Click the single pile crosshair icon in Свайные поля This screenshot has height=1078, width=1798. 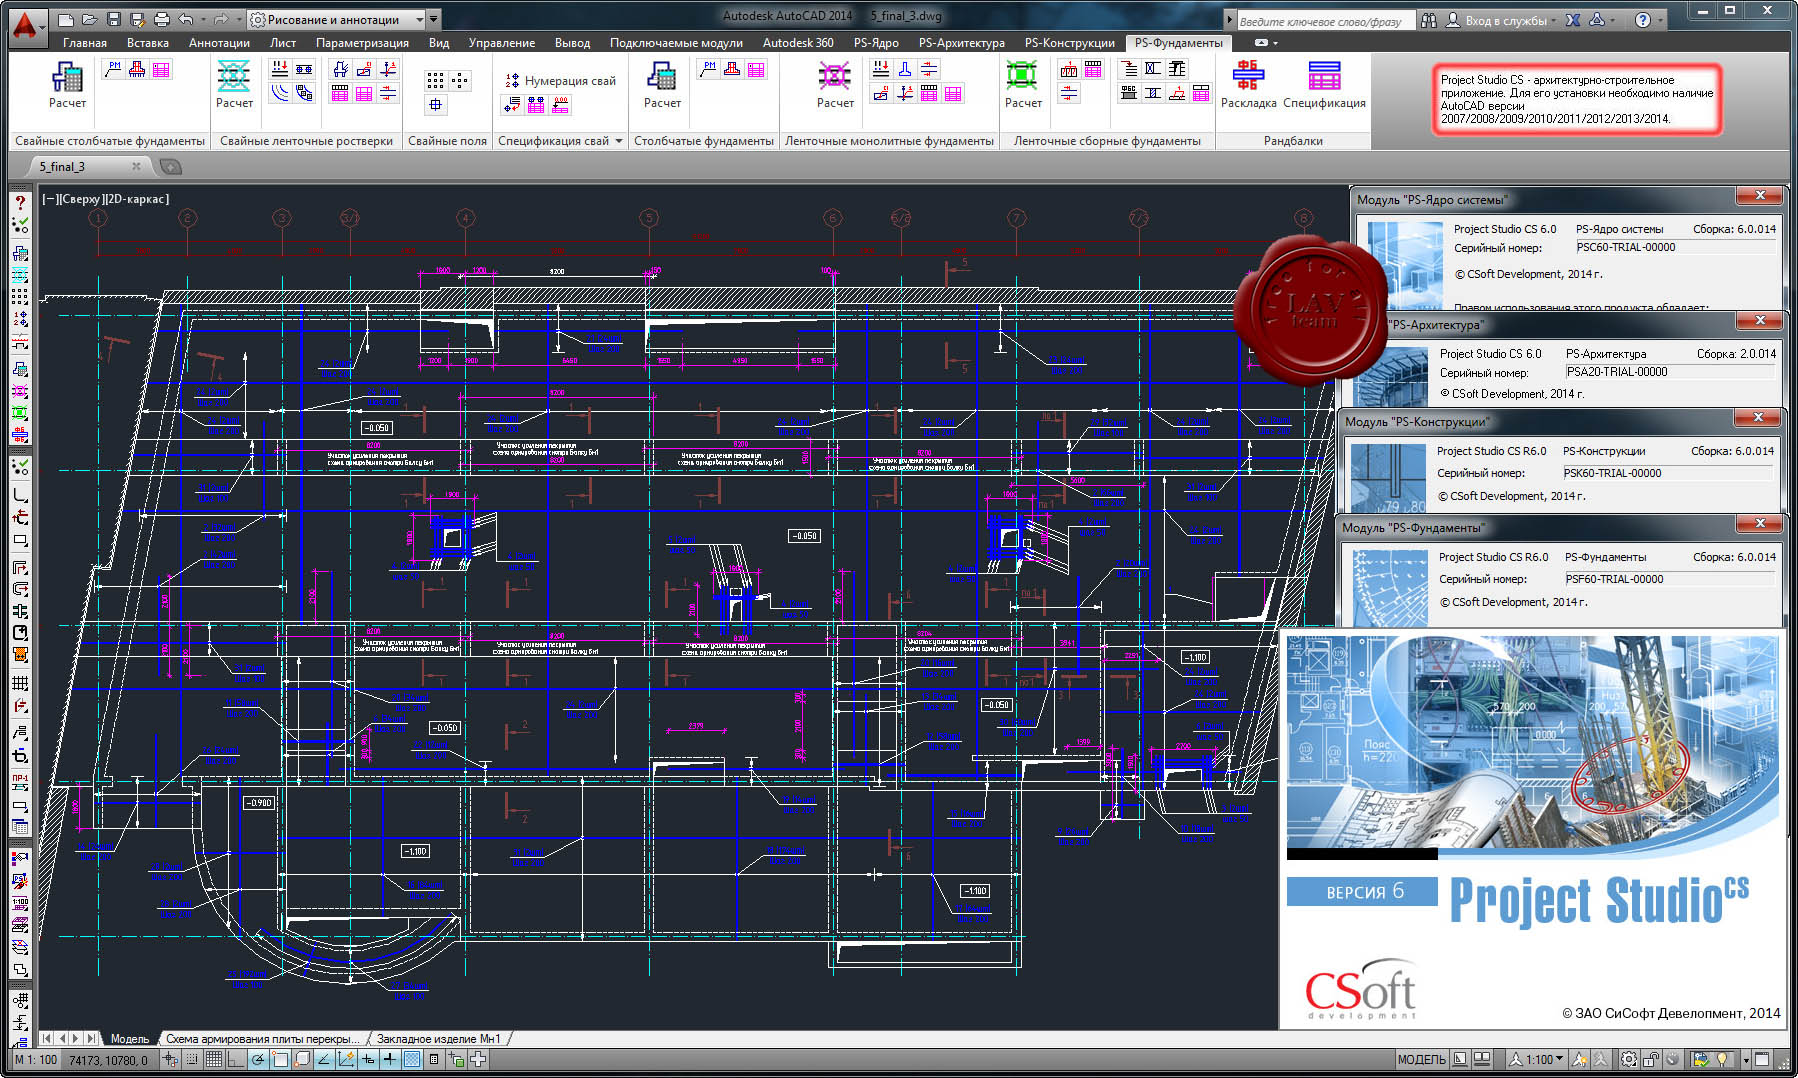[x=435, y=104]
